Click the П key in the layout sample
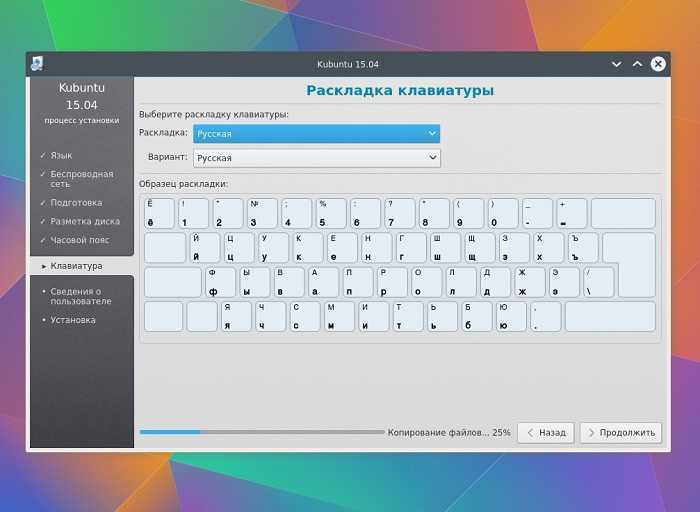 point(358,282)
